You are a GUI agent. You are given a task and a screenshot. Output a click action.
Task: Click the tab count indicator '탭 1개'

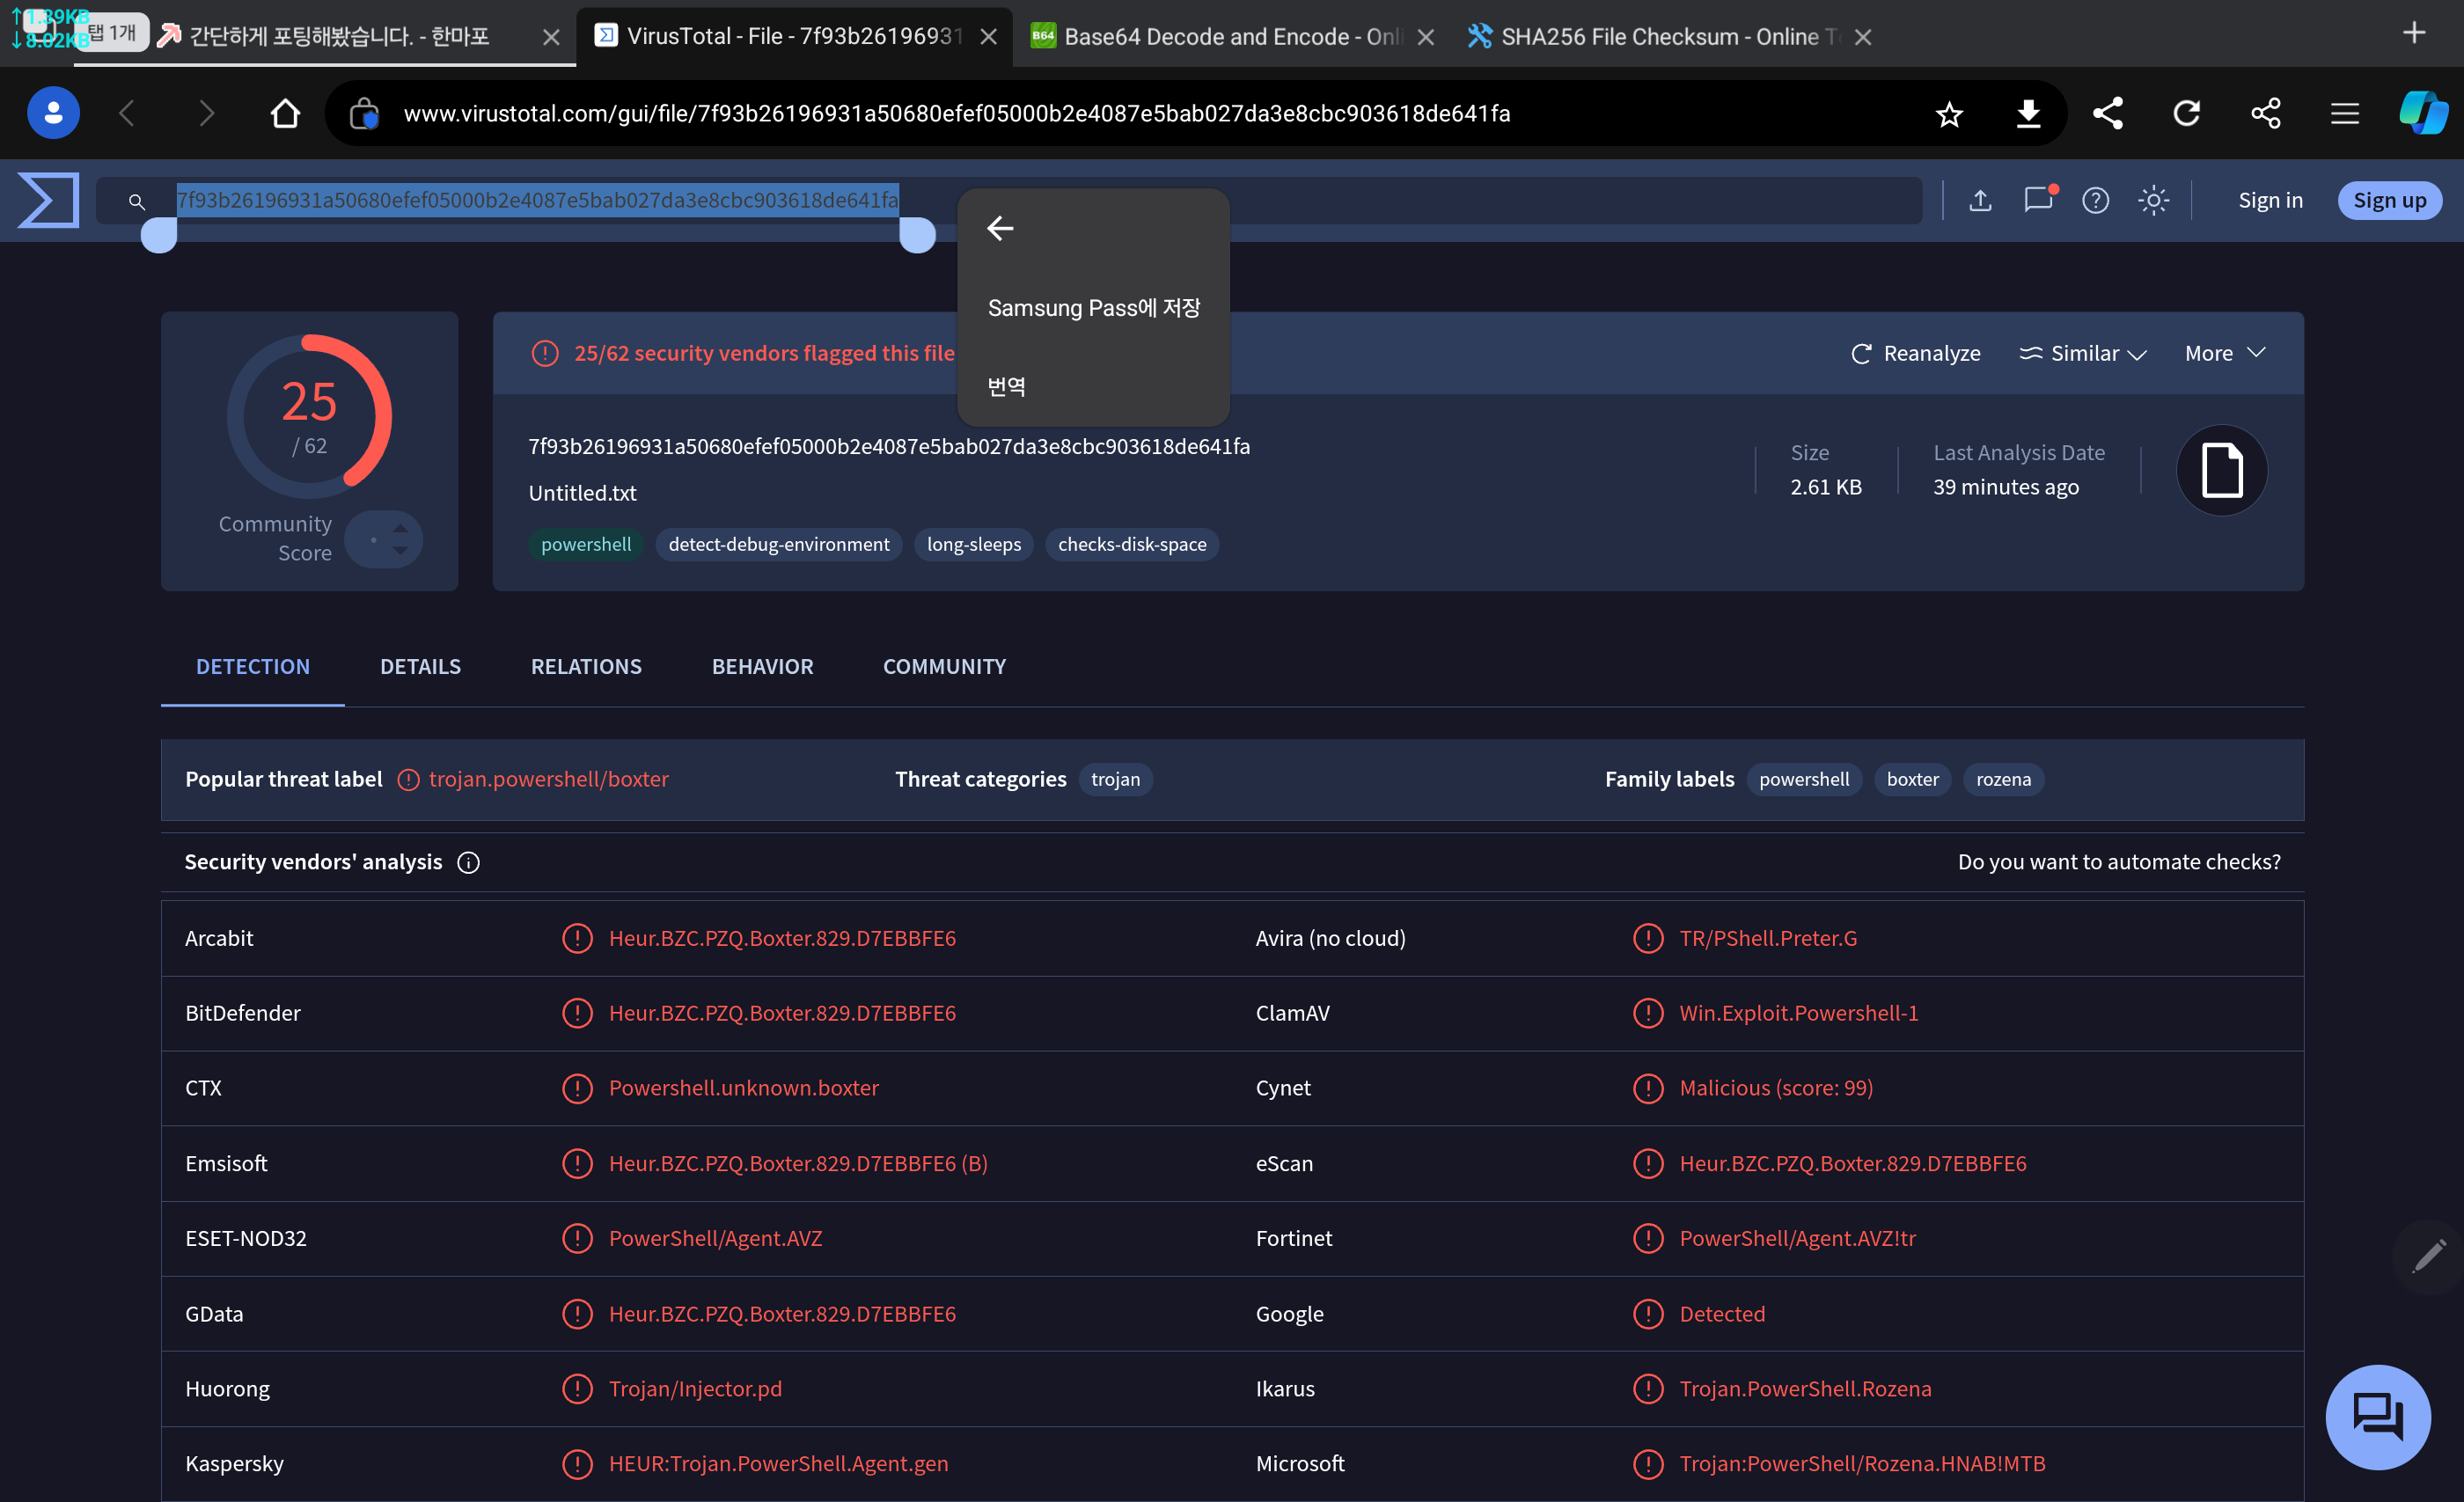click(x=112, y=33)
